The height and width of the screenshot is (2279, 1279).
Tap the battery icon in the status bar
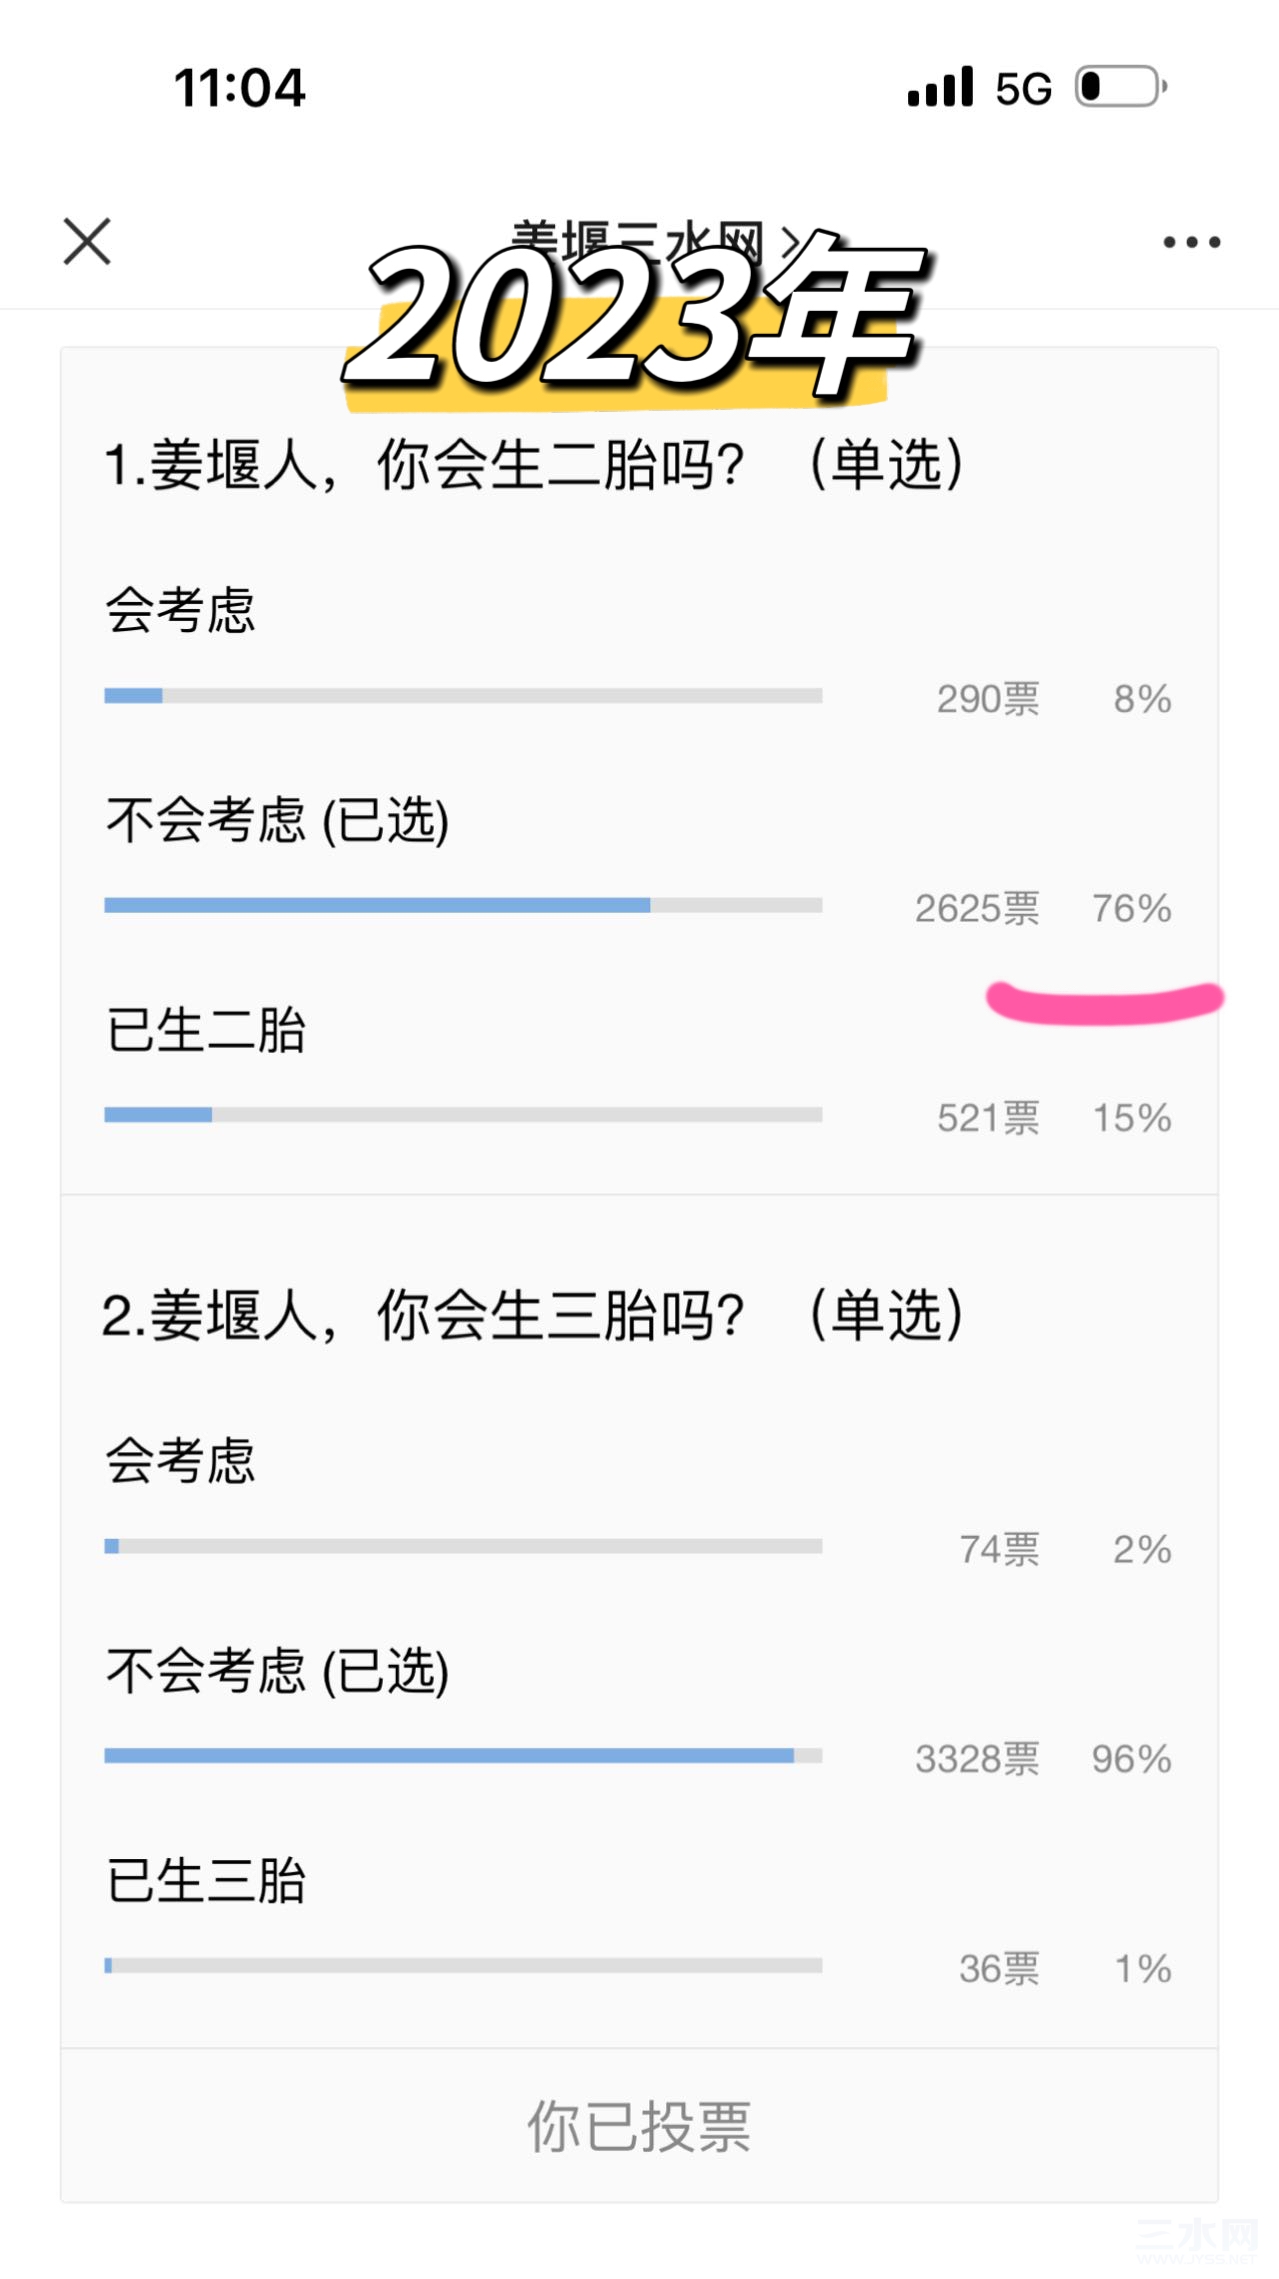coord(1121,87)
